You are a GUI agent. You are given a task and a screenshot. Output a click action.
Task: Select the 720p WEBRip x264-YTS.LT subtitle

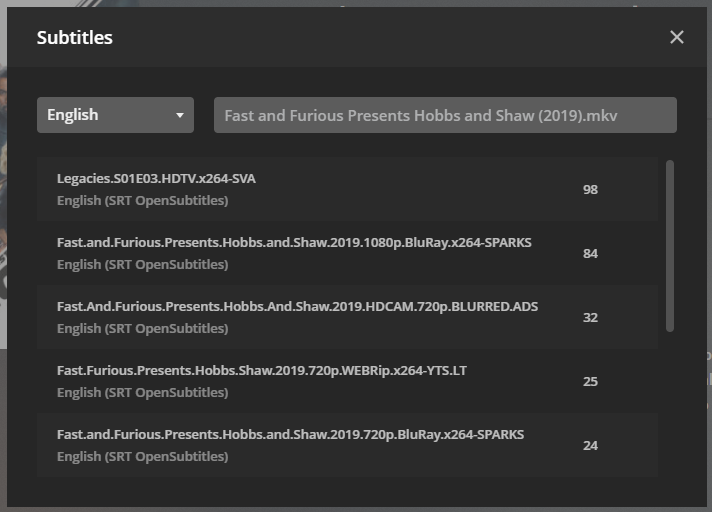[x=262, y=370]
